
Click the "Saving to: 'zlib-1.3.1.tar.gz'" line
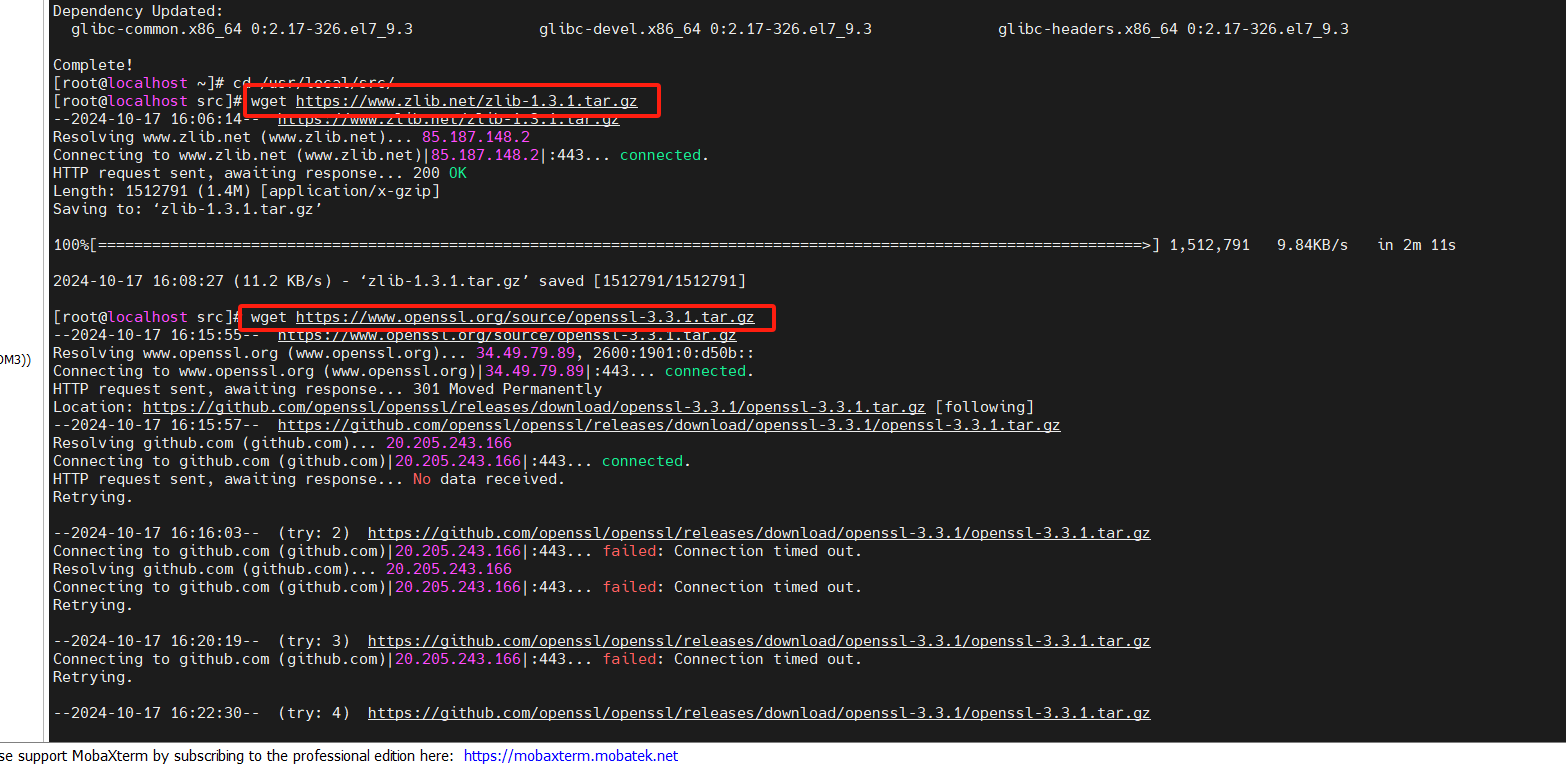click(187, 209)
